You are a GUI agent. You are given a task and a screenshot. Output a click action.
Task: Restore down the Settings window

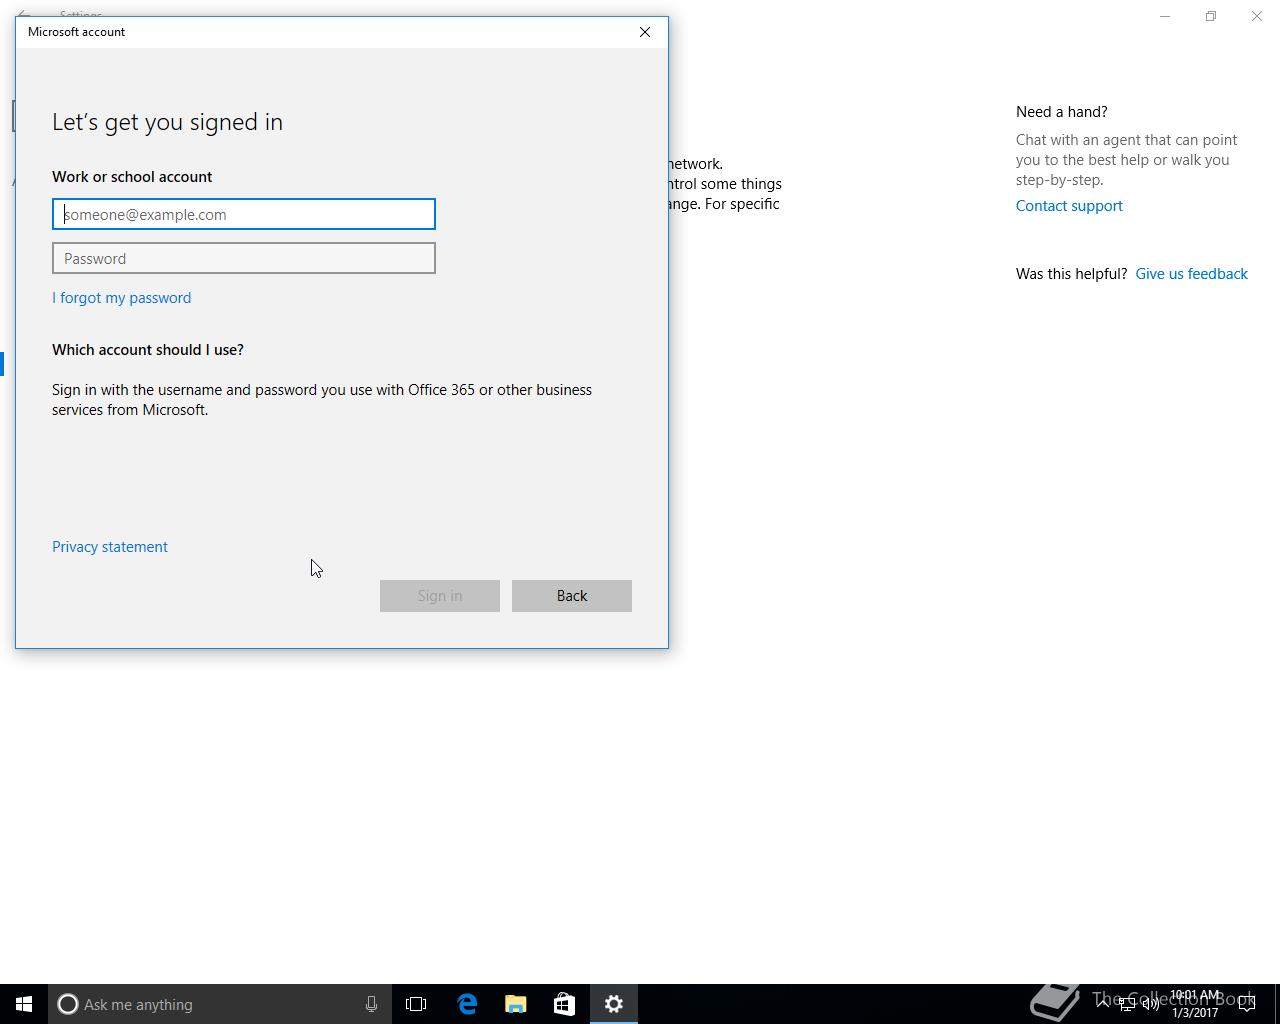1211,16
